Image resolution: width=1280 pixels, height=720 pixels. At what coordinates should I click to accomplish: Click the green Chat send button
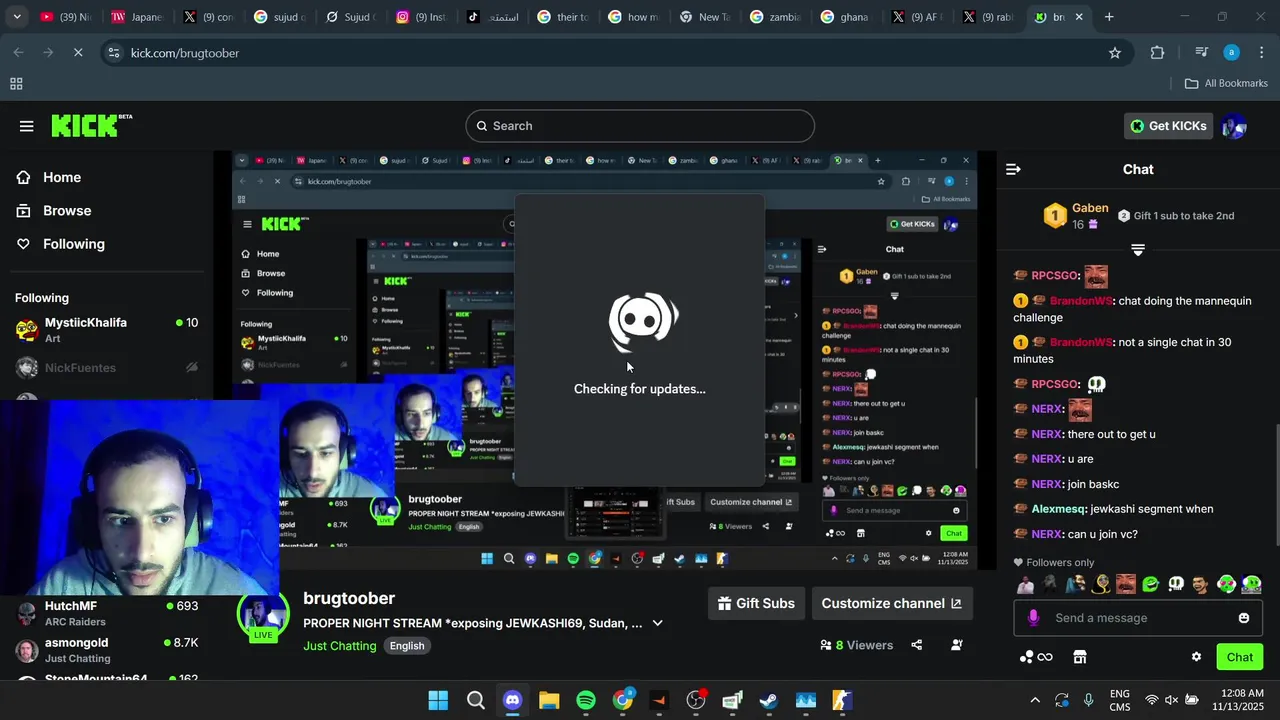[x=1239, y=657]
